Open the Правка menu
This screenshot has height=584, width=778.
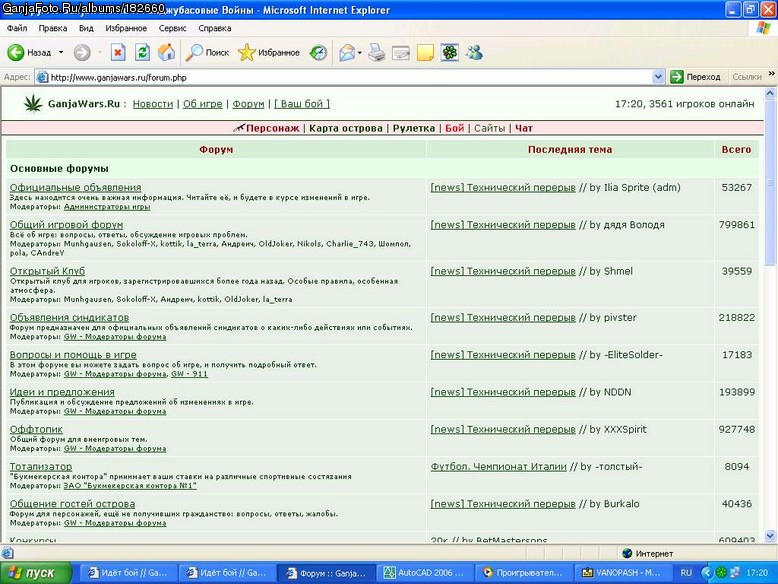tap(53, 28)
